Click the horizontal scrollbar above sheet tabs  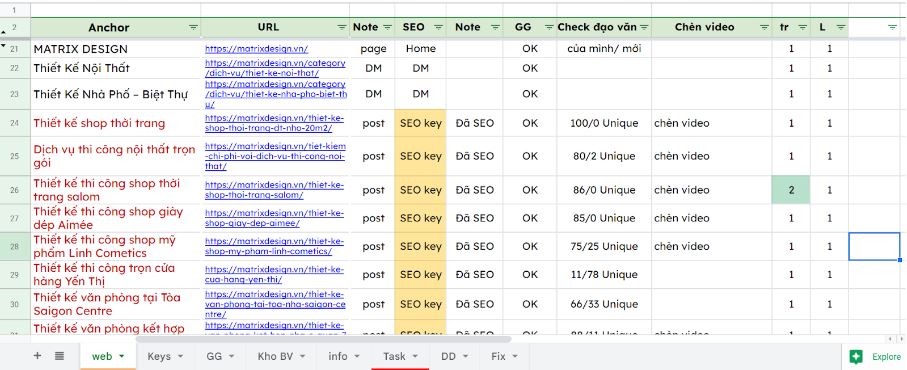tap(324, 339)
